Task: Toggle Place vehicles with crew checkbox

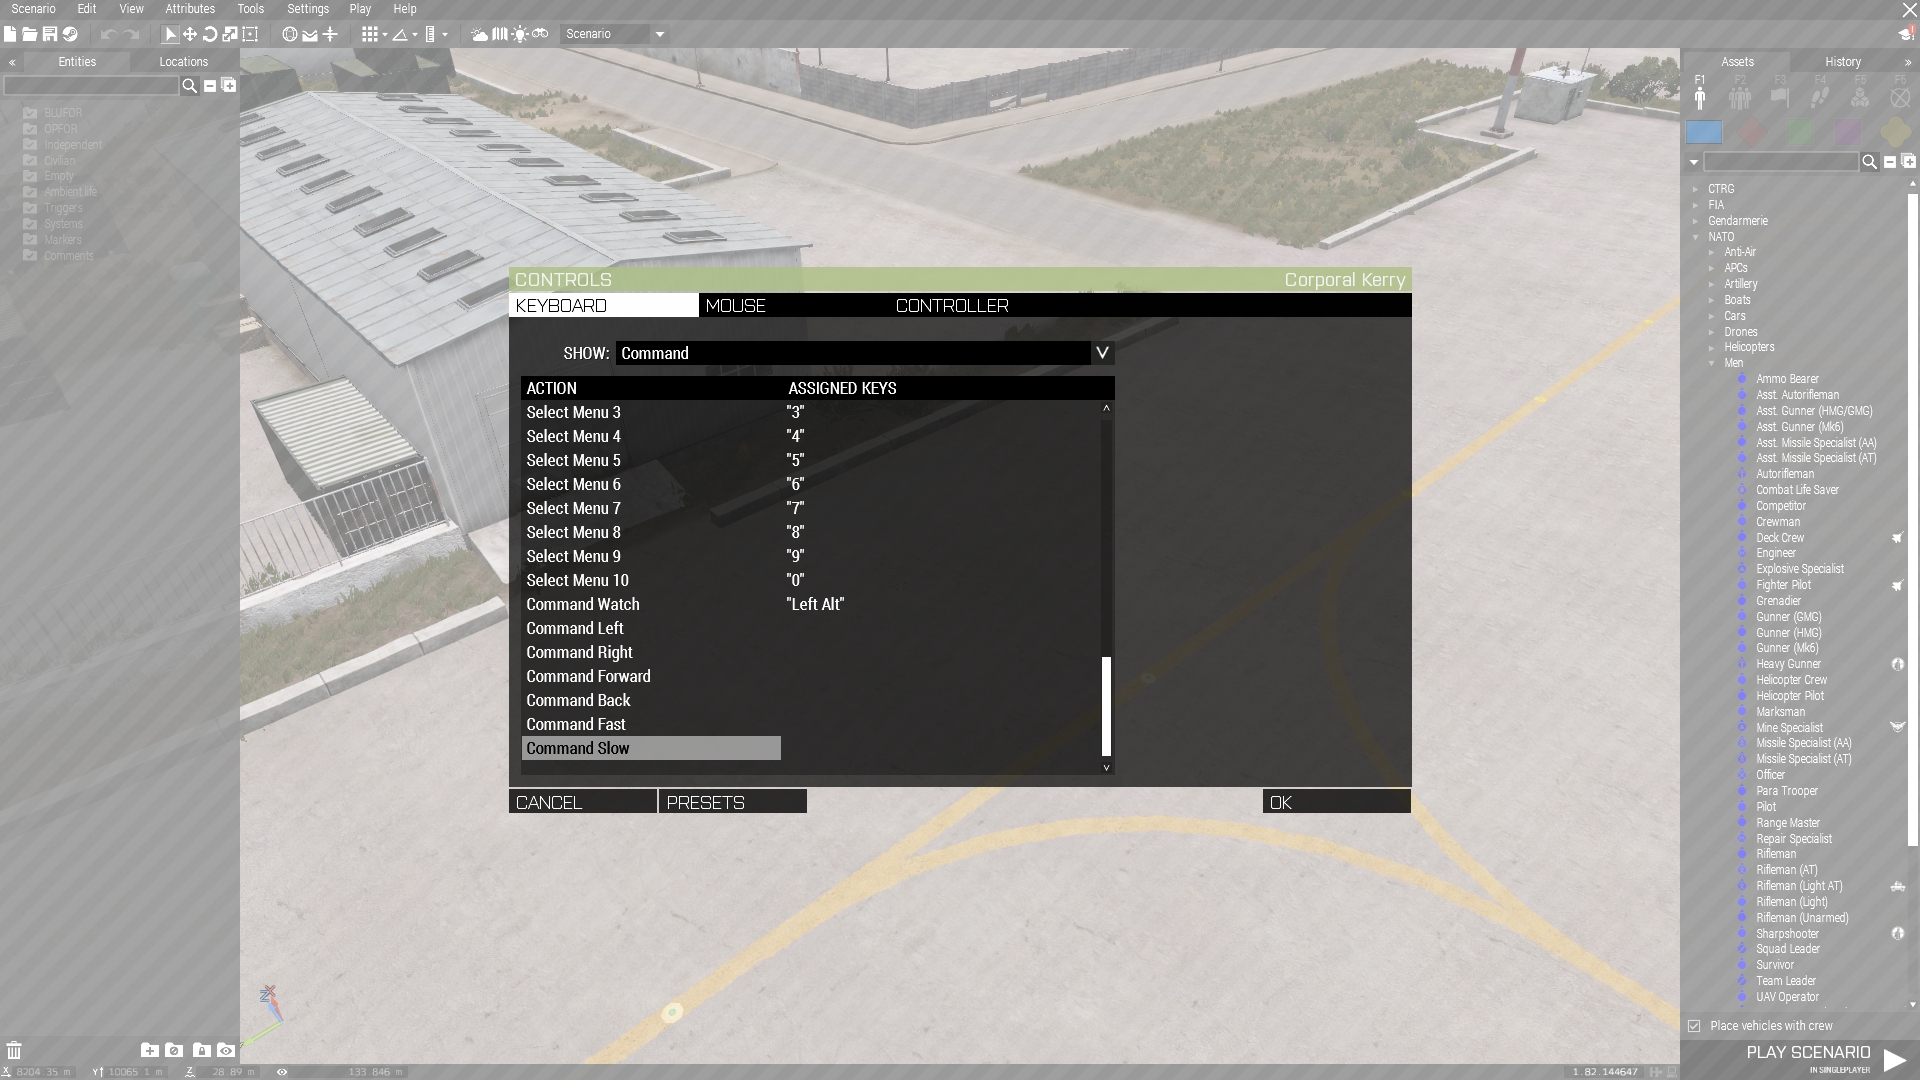Action: point(1694,1026)
